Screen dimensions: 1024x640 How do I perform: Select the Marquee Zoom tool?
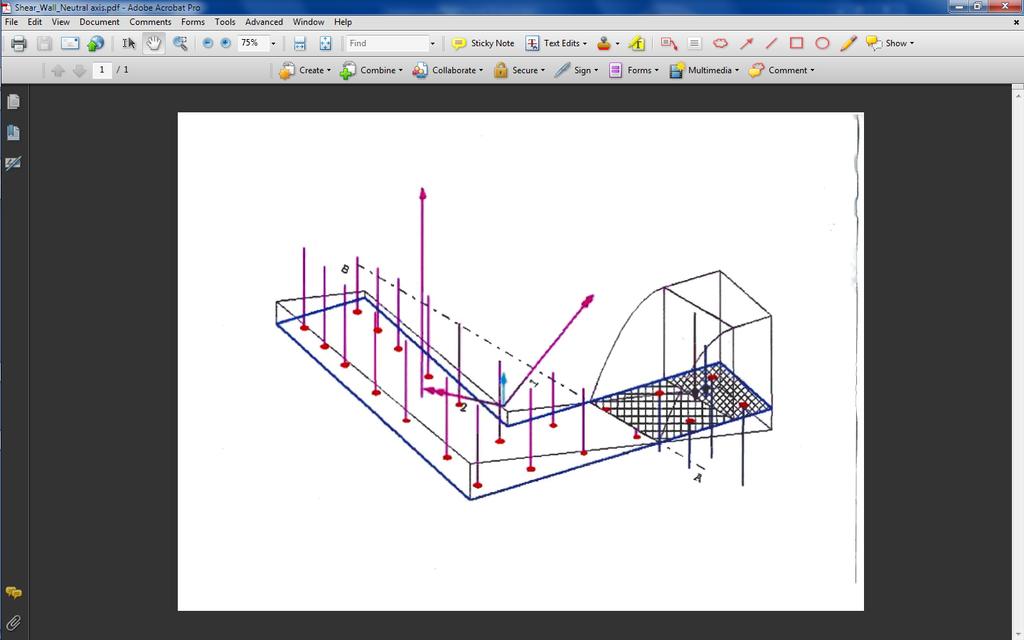click(180, 44)
